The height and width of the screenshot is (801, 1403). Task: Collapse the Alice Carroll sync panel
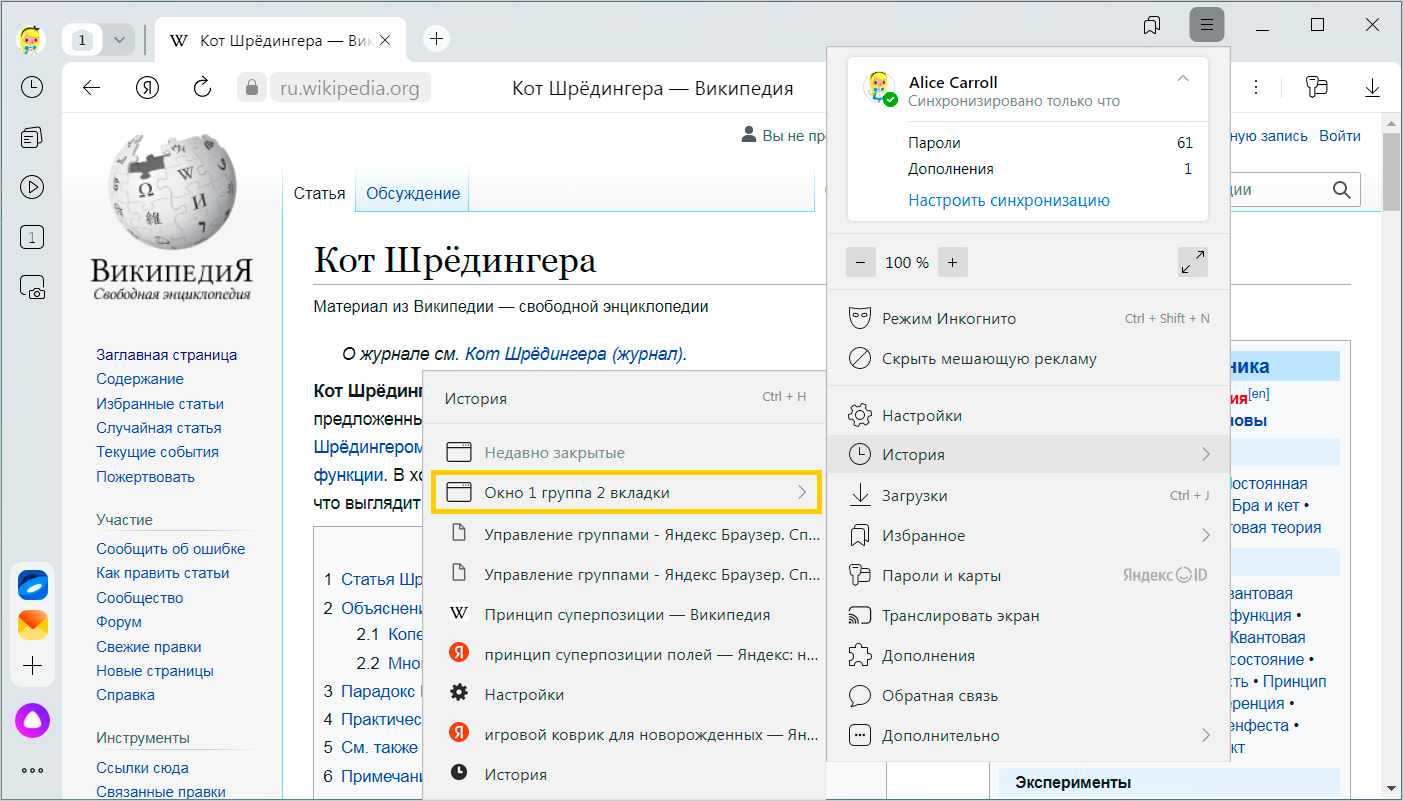coord(1183,79)
